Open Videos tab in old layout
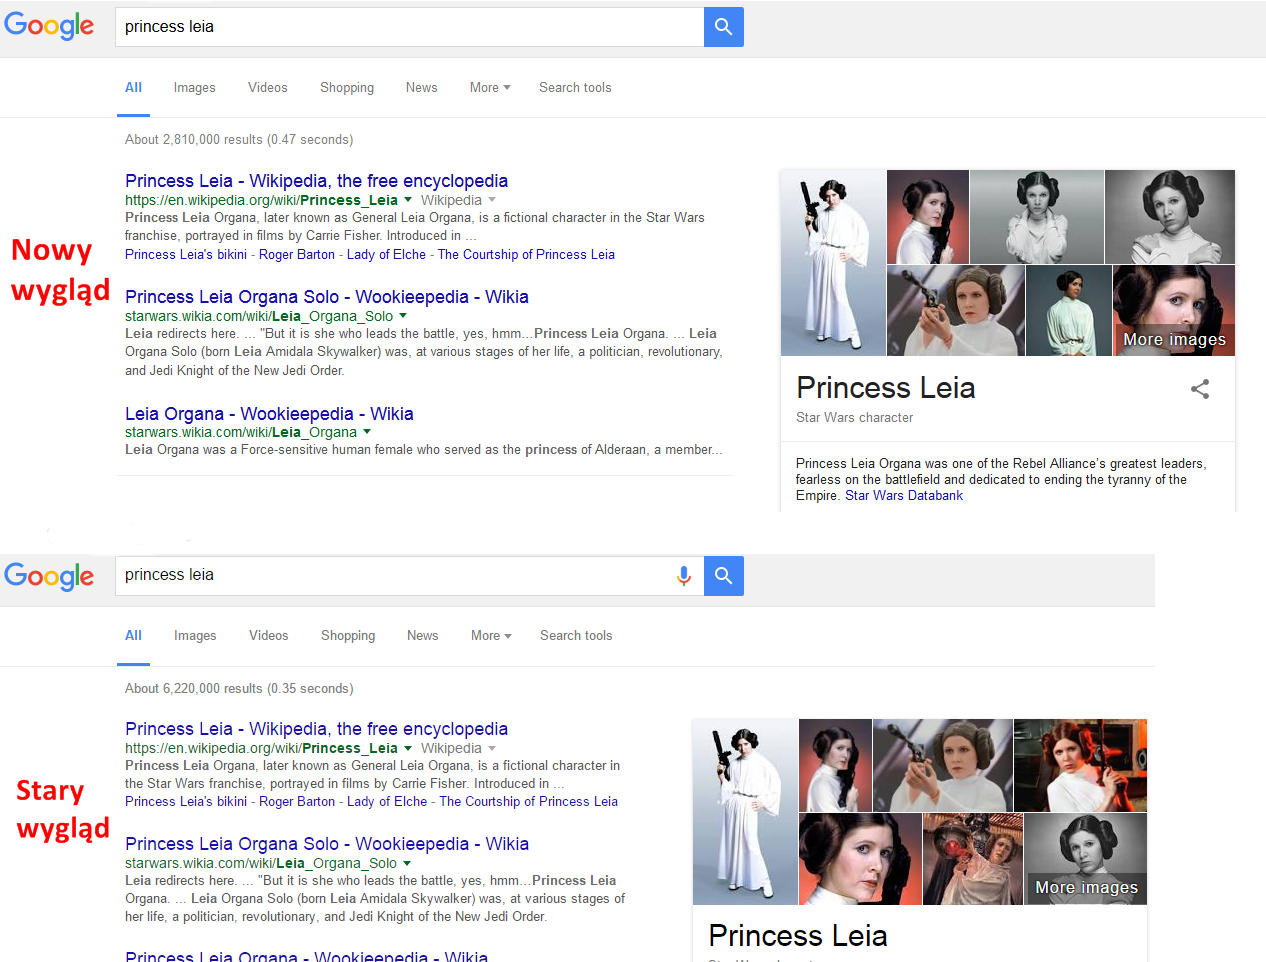Viewport: 1266px width, 962px height. tap(269, 636)
